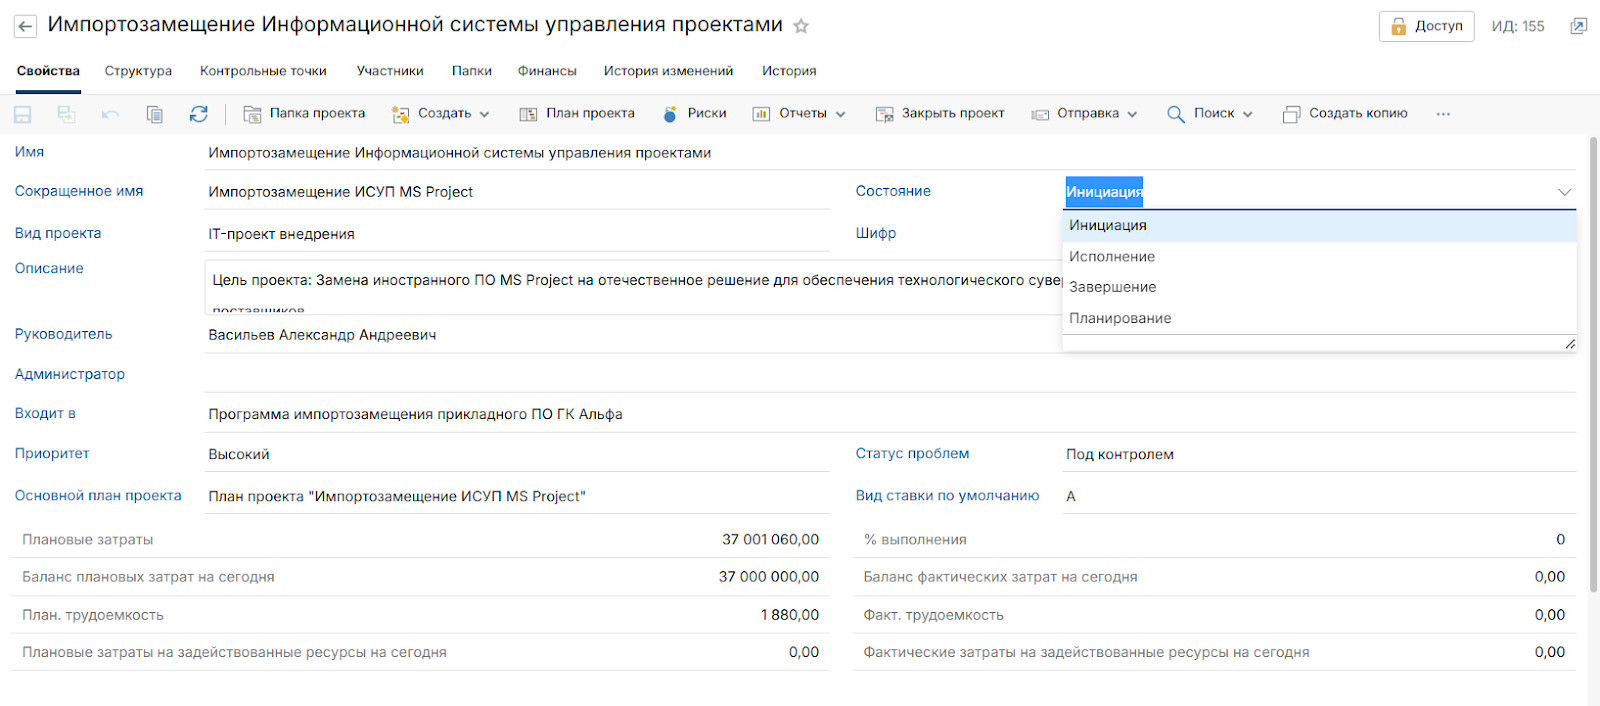Image resolution: width=1600 pixels, height=706 pixels.
Task: Click the Руководитель field label link
Action: pos(63,334)
